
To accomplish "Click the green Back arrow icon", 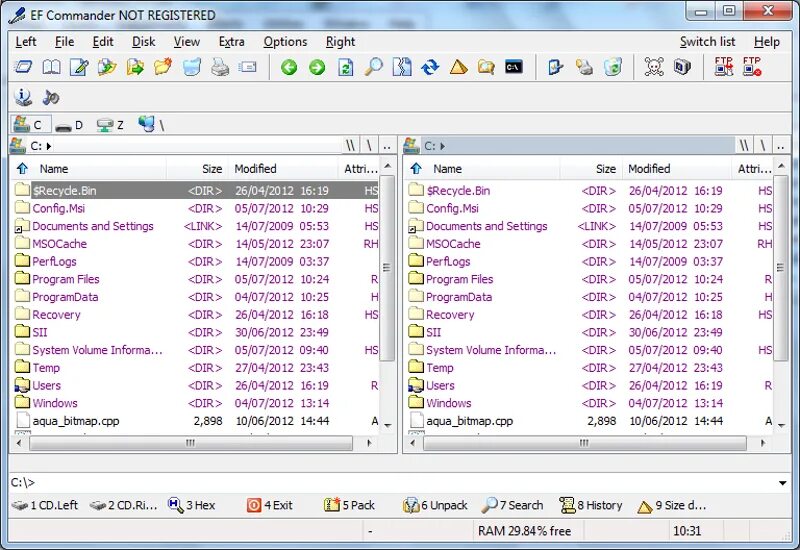I will click(289, 67).
